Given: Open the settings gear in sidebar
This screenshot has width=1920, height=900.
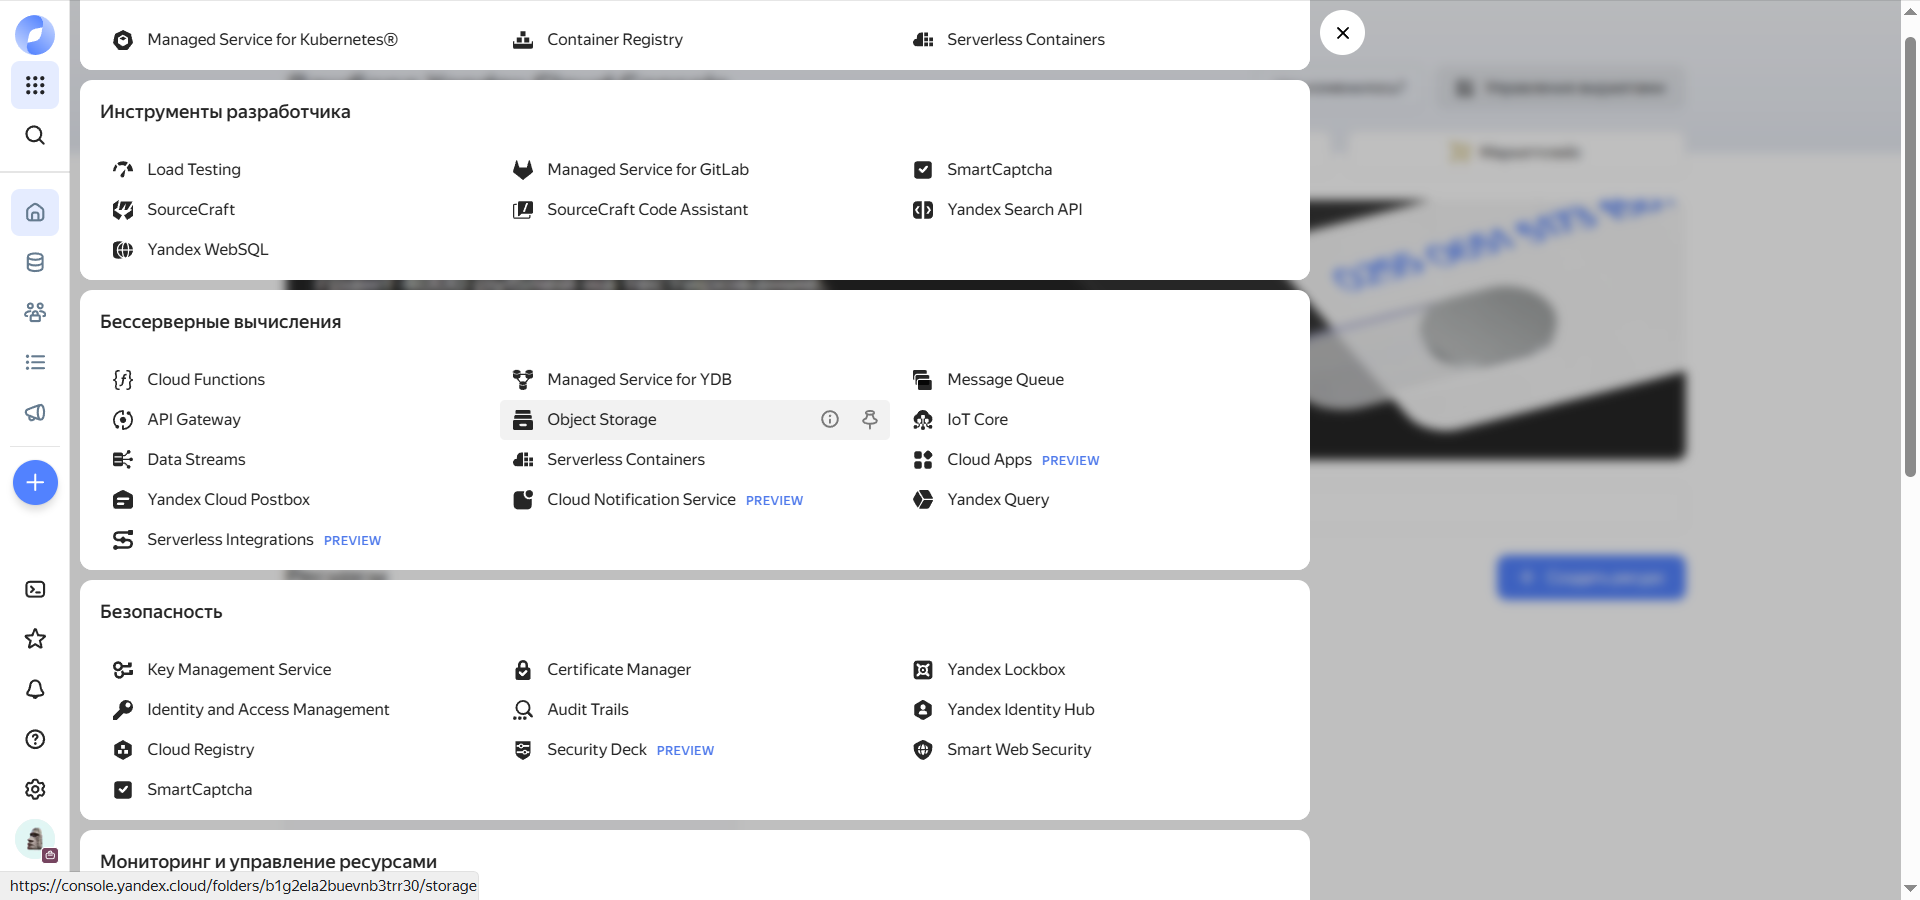Looking at the screenshot, I should 35,789.
